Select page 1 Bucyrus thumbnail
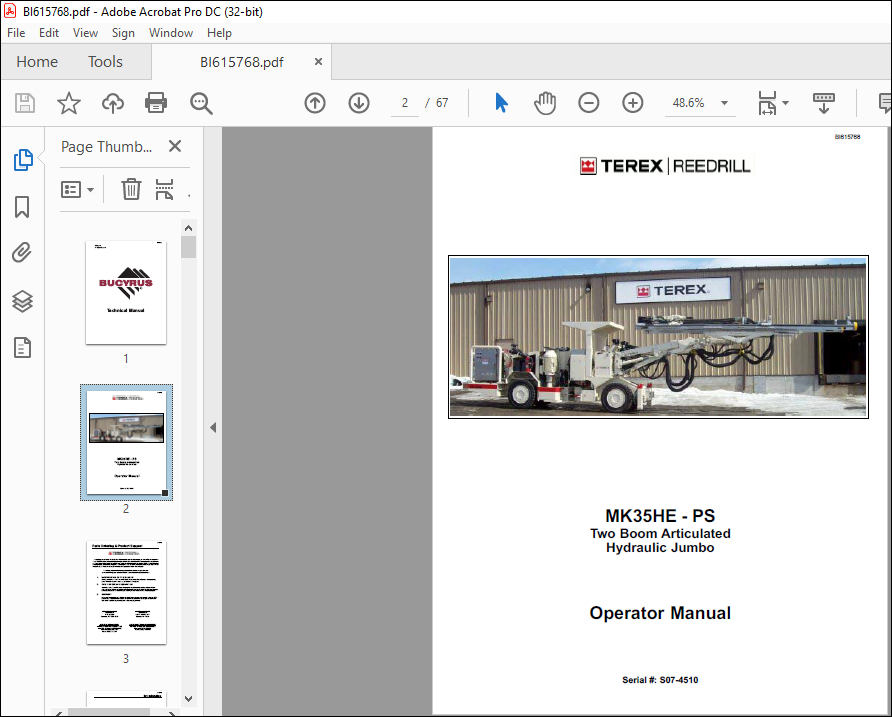Viewport: 892px width, 717px height. tap(126, 292)
